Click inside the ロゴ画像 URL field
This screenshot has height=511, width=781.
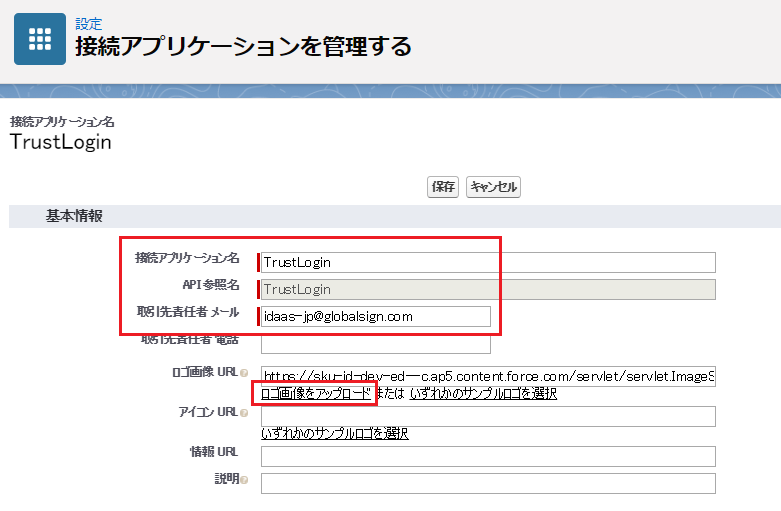pyautogui.click(x=488, y=376)
